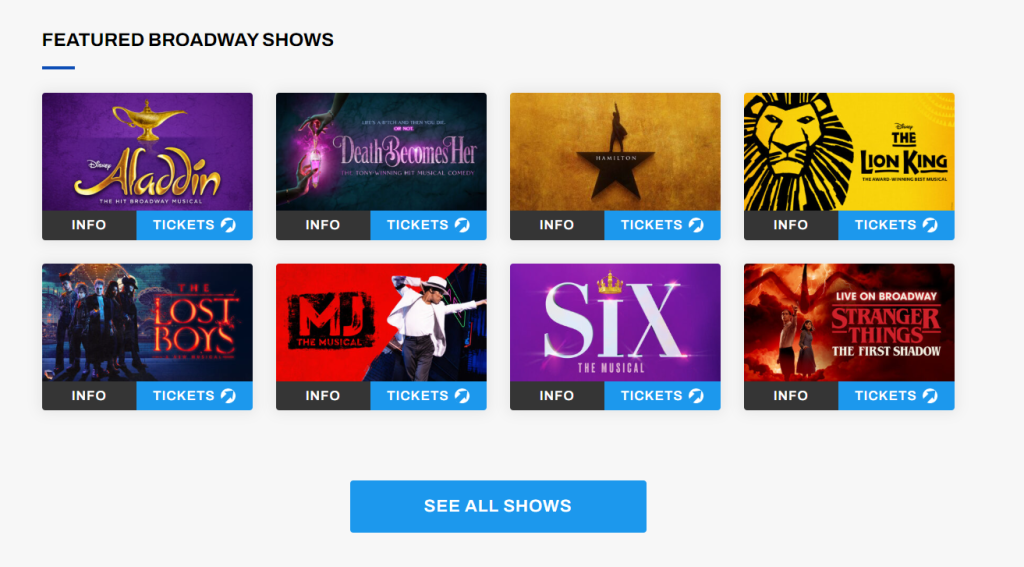The height and width of the screenshot is (567, 1024).
Task: Show Info for The Lion King
Action: 790,225
